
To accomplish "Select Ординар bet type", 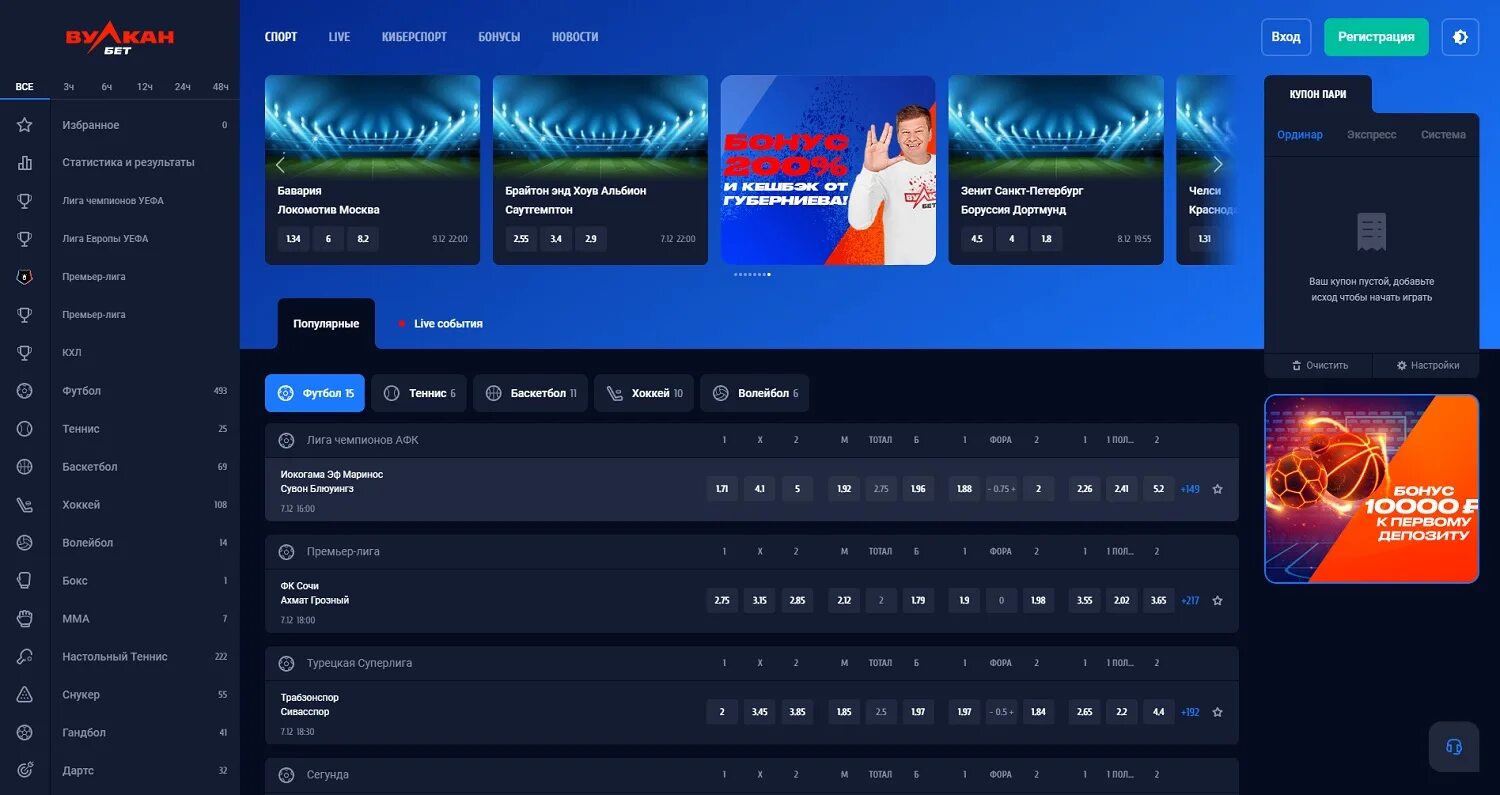I will pos(1300,135).
